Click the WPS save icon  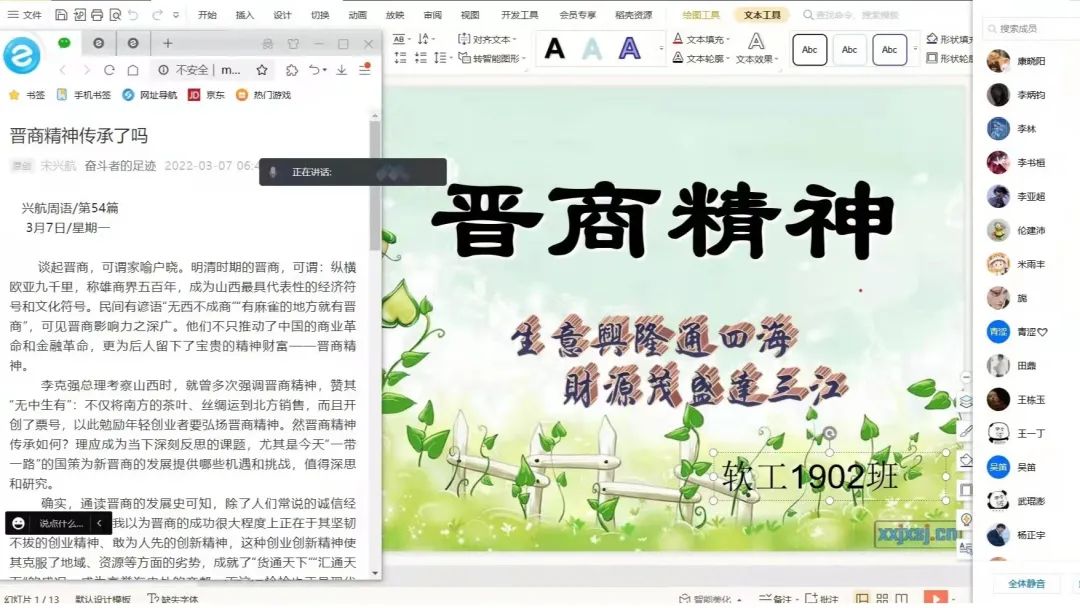click(61, 14)
